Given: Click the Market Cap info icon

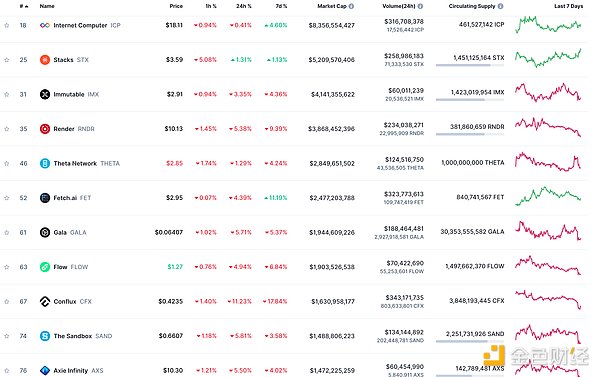Looking at the screenshot, I should coord(351,6).
